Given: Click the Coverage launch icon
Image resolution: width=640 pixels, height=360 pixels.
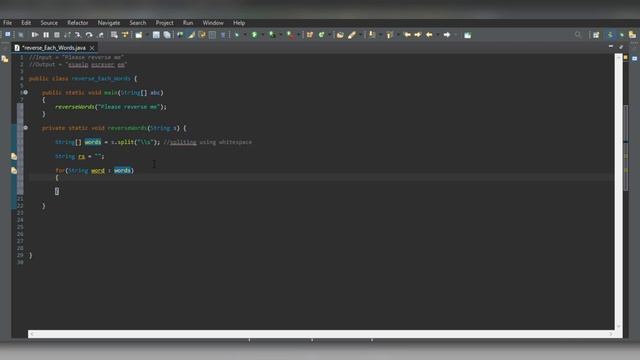Looking at the screenshot, I should click(x=272, y=35).
